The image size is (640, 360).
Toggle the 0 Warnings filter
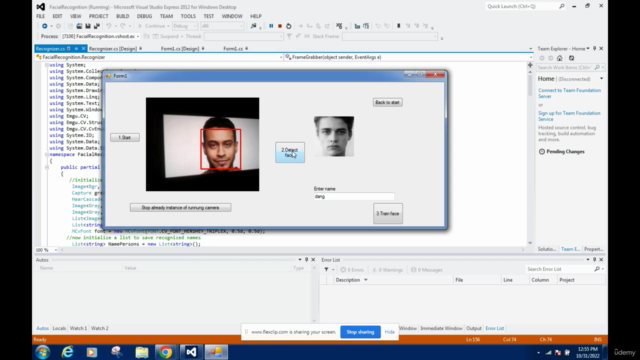(387, 270)
